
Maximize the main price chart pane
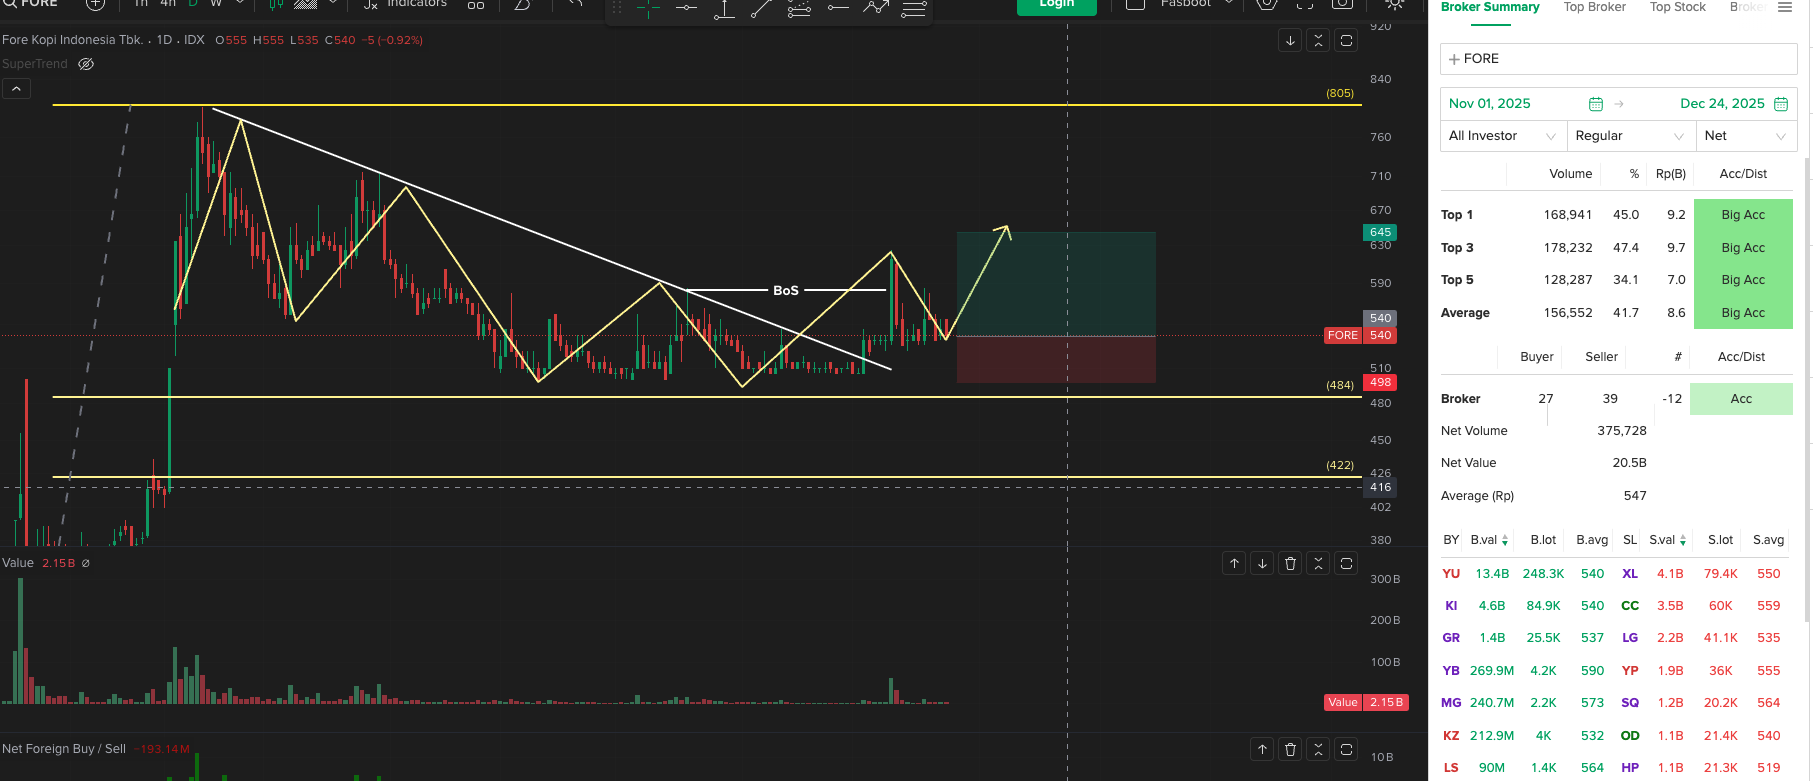(x=1346, y=41)
